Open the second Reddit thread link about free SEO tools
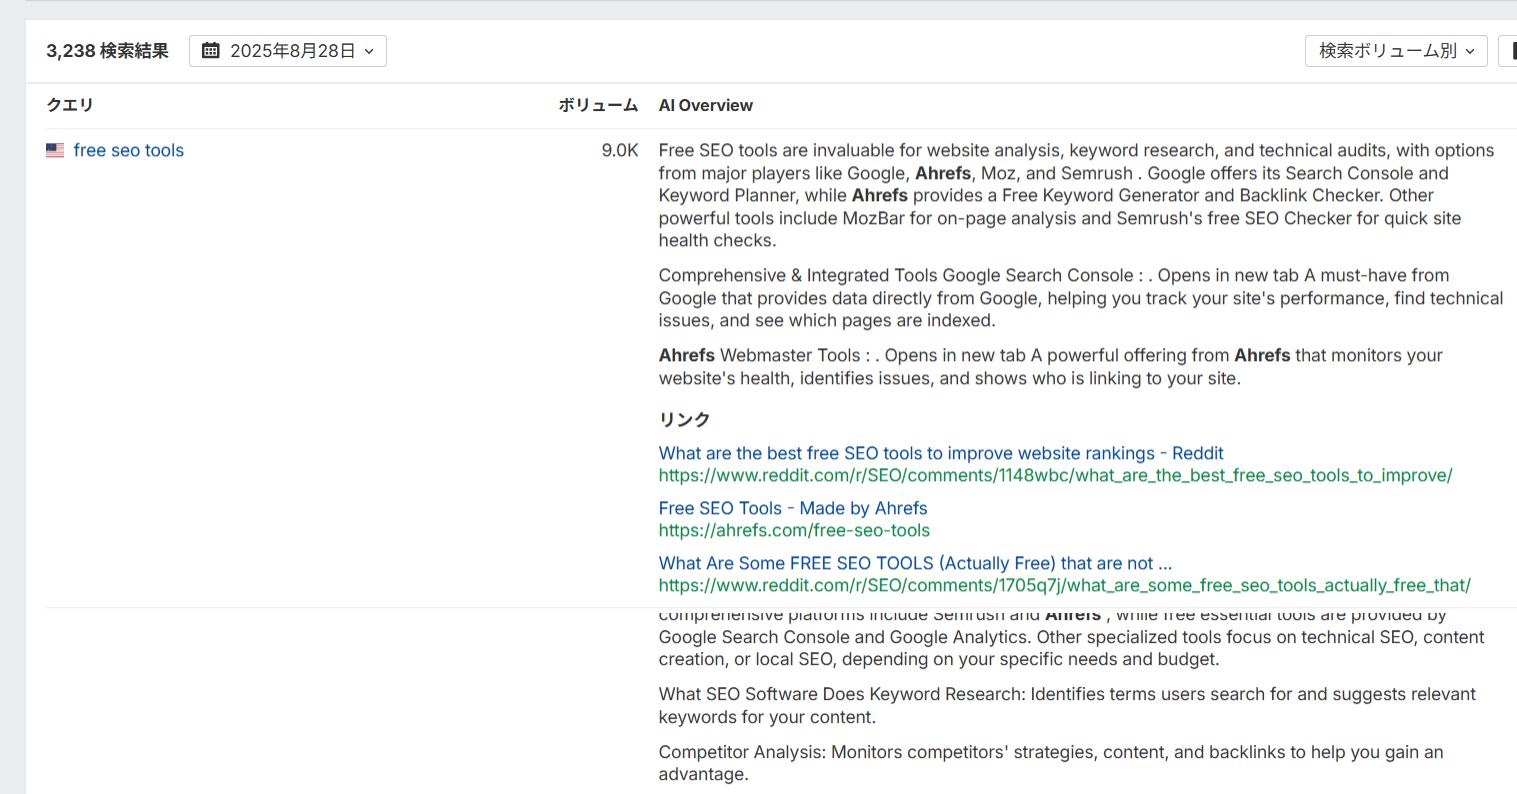The height and width of the screenshot is (794, 1517). click(914, 563)
